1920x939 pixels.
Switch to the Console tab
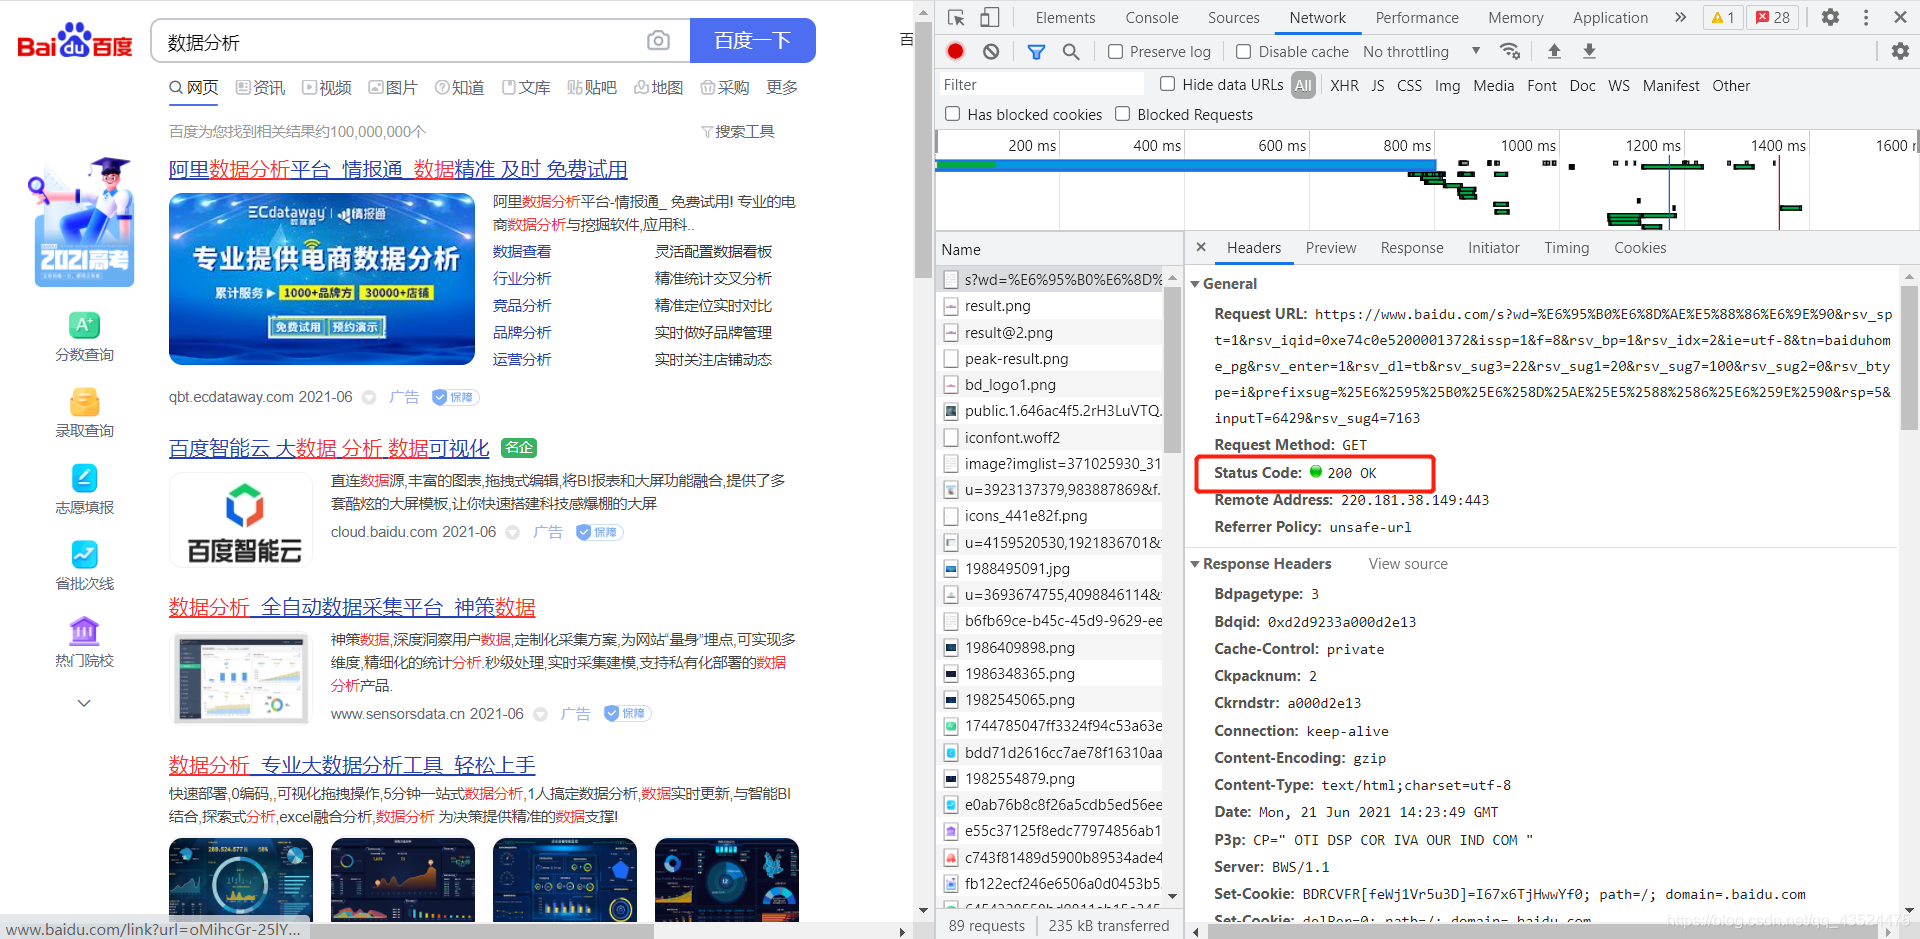(1152, 17)
